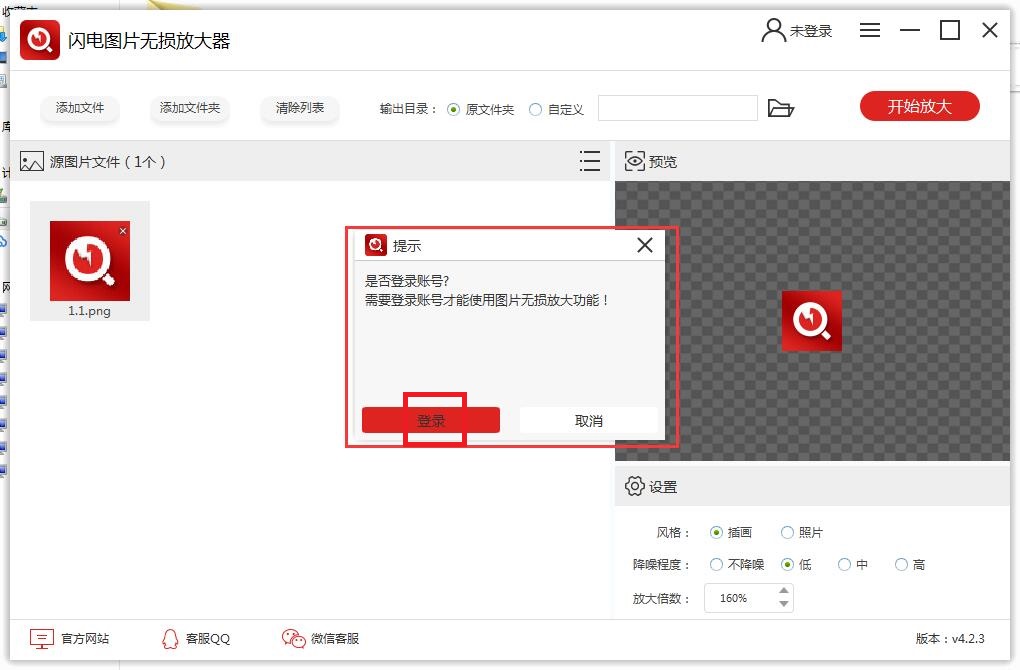Click the 未登录 user account icon
1020x670 pixels.
[x=772, y=30]
